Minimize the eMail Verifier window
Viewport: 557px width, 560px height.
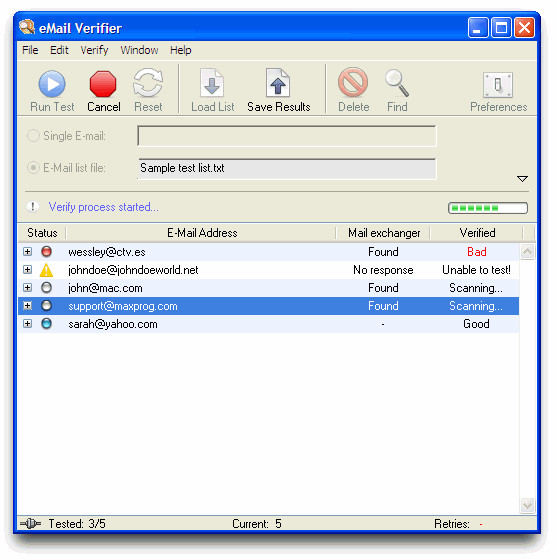[478, 28]
